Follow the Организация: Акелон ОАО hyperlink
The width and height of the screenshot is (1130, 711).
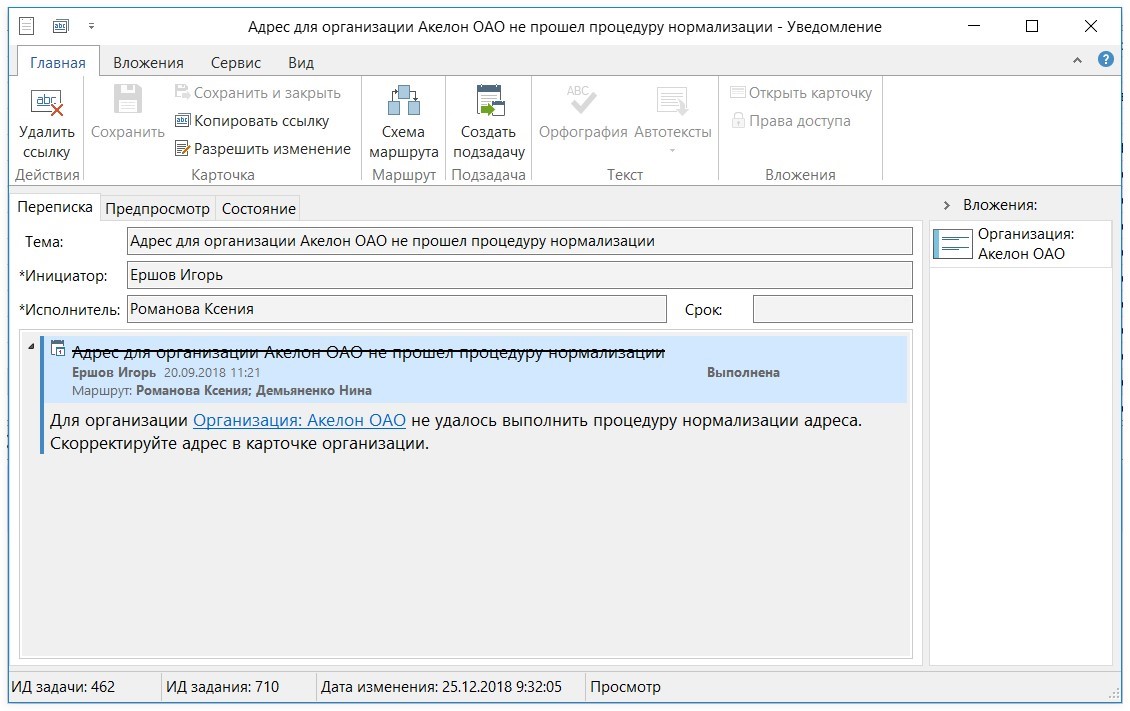pos(299,421)
